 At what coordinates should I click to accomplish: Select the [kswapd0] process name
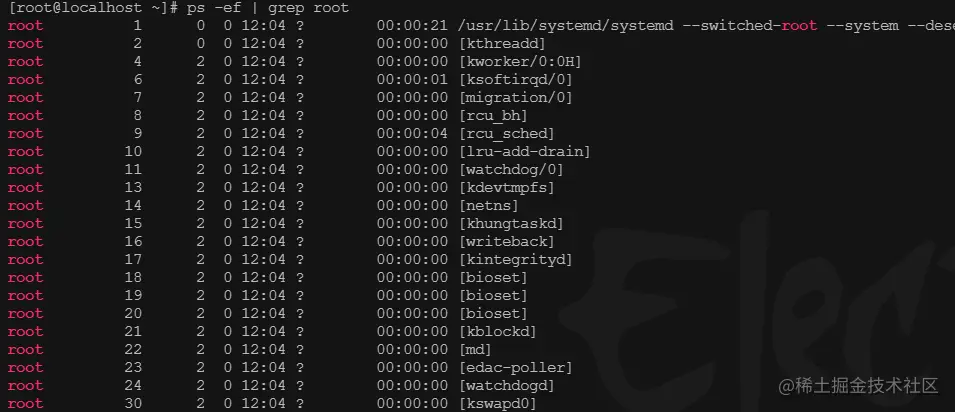tap(498, 403)
